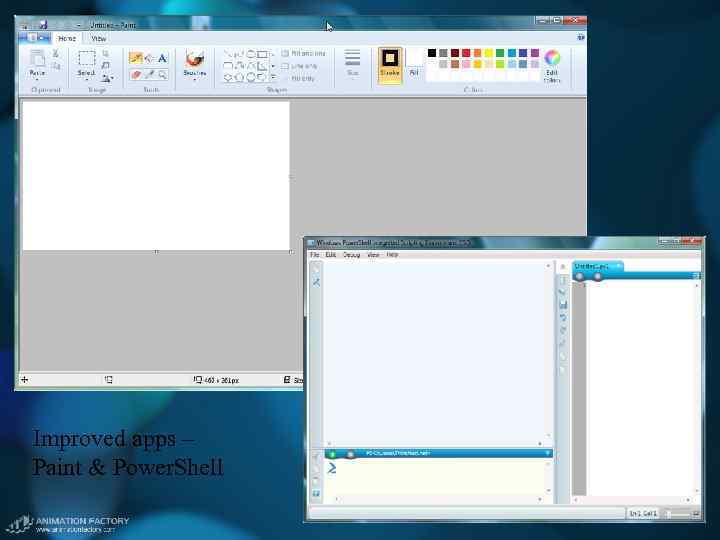Click the Brushes button label
The width and height of the screenshot is (720, 540).
click(195, 73)
